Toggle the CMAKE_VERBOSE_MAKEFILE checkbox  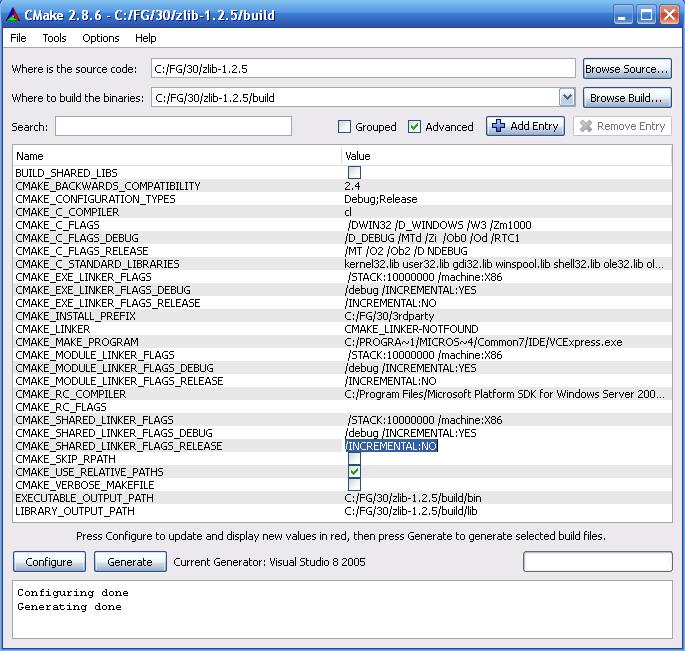(x=354, y=485)
